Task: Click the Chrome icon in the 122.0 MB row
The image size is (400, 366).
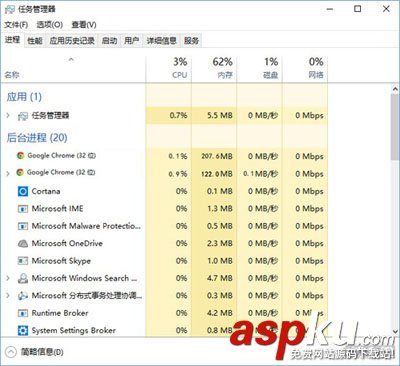Action: coord(20,172)
